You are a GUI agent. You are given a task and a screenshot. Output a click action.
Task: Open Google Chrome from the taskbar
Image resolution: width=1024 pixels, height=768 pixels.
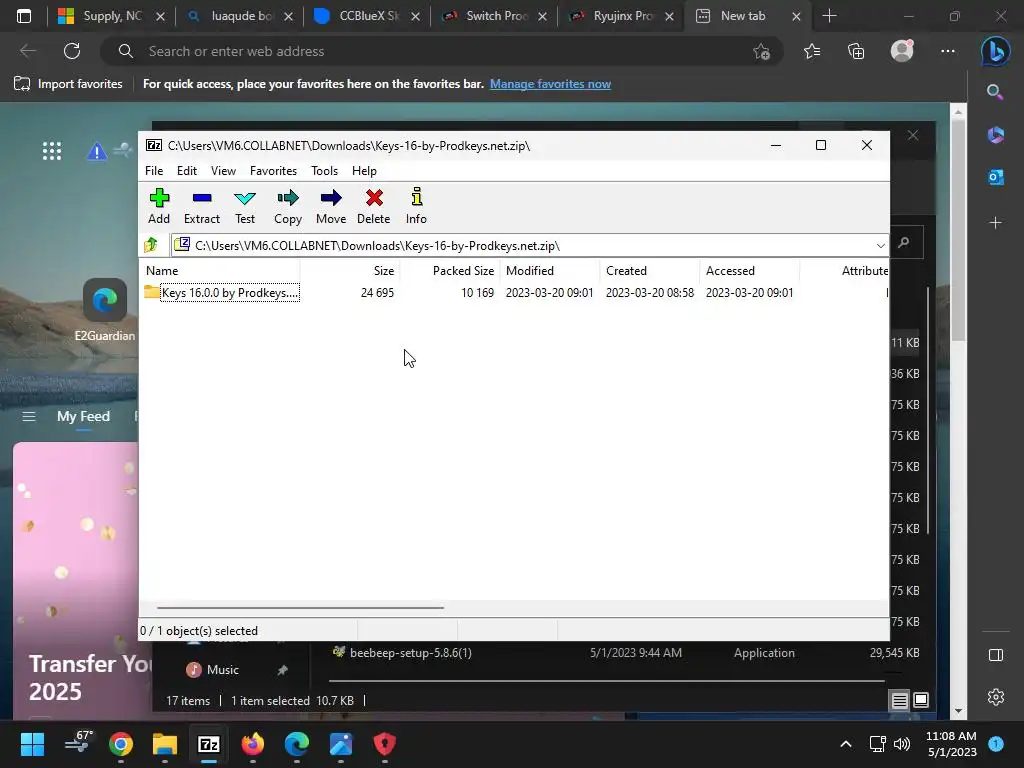click(121, 744)
